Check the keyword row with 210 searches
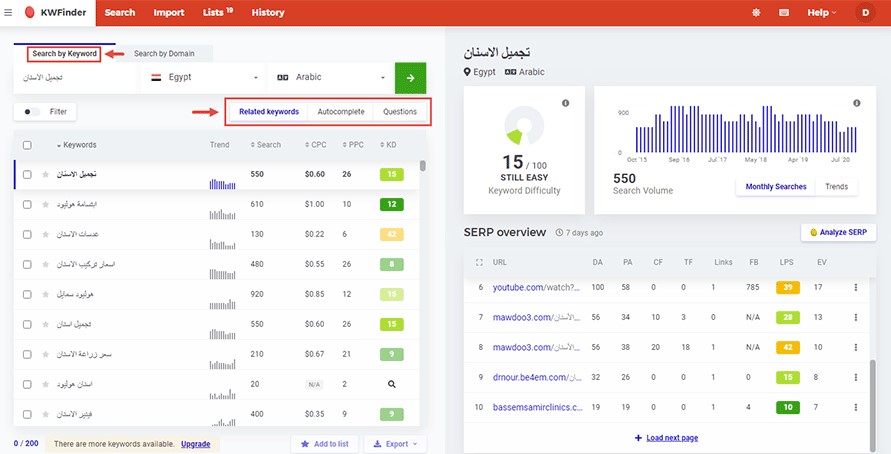 click(x=27, y=354)
